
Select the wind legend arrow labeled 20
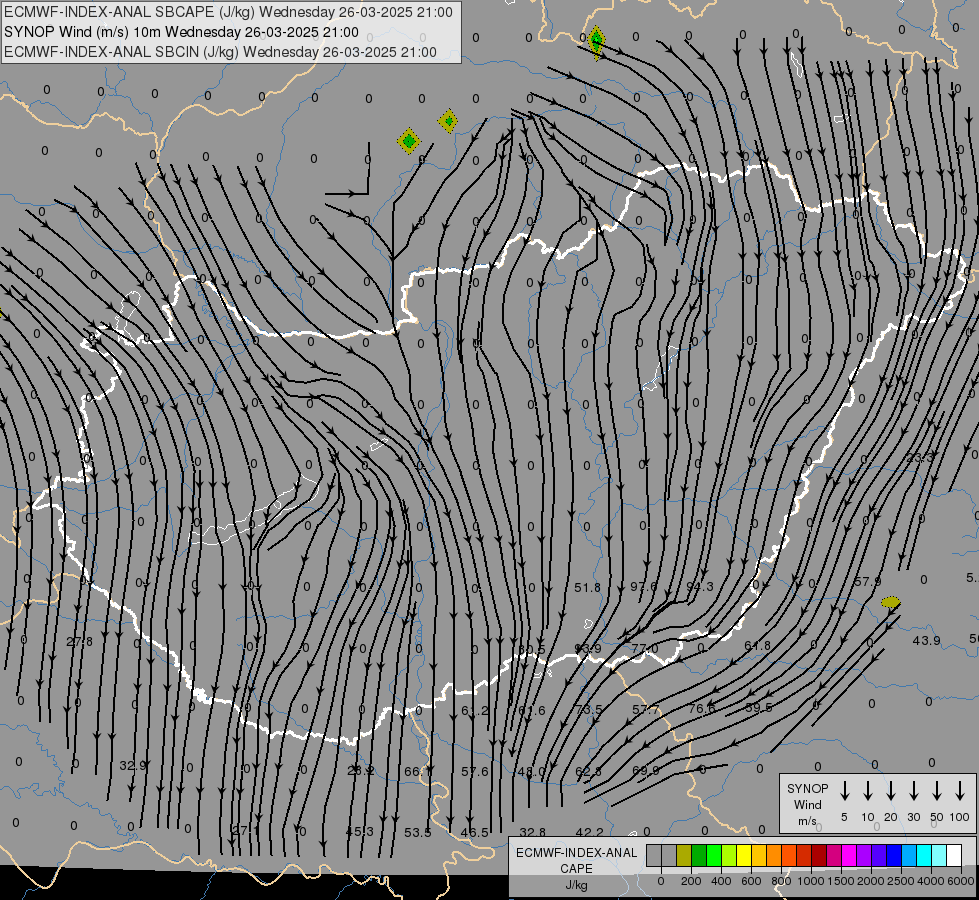coord(890,791)
